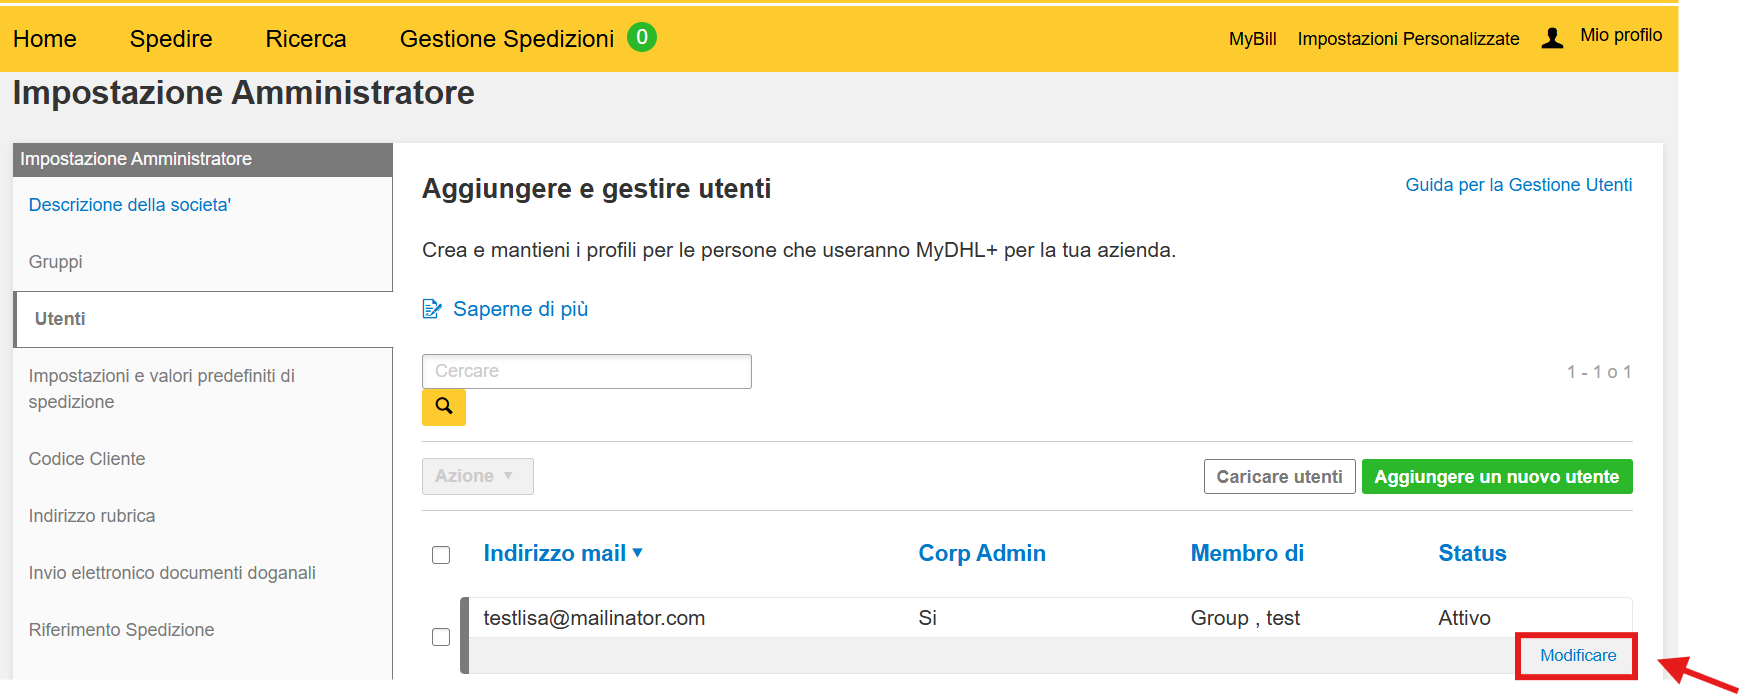Click Aggiungere un nuovo utente button

[x=1496, y=477]
